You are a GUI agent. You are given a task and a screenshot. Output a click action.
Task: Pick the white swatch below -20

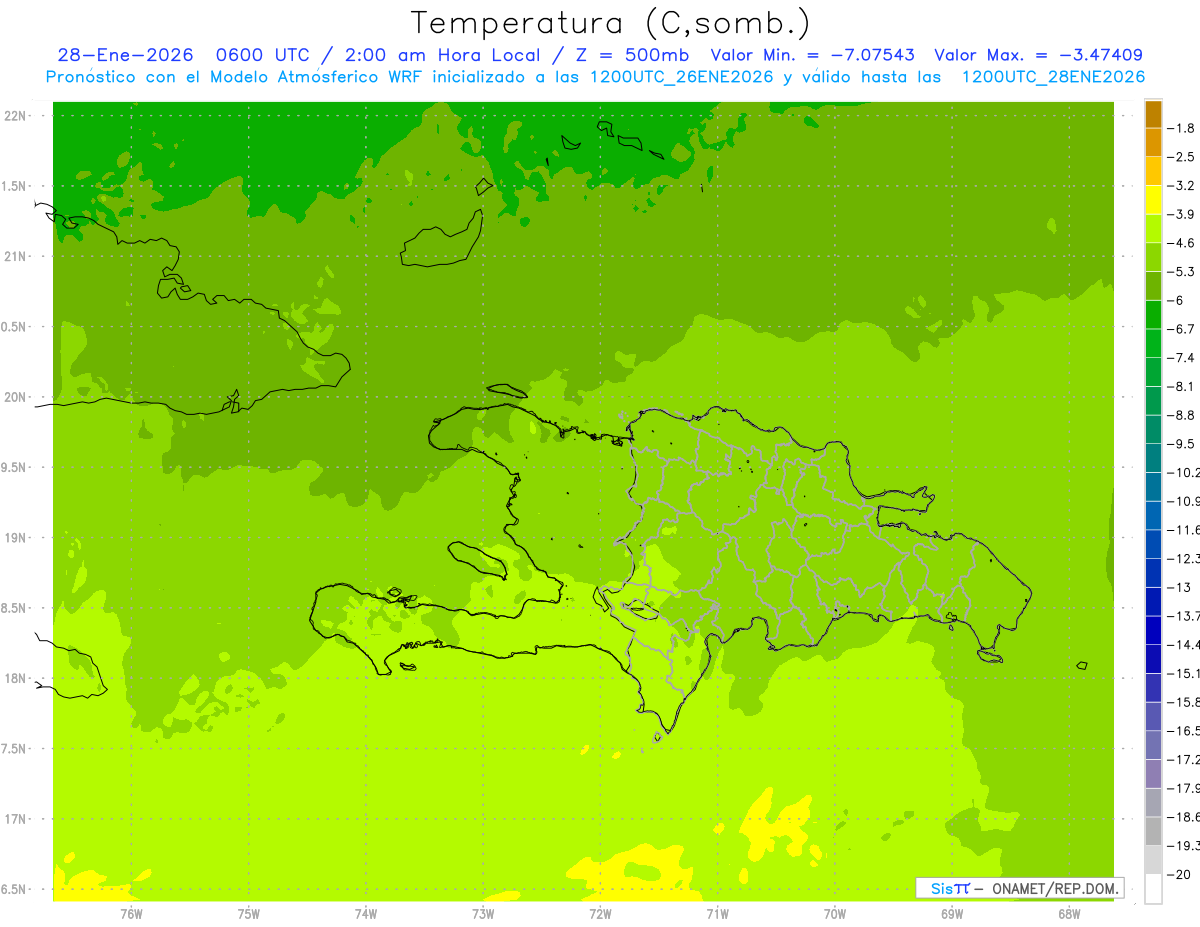1153,889
